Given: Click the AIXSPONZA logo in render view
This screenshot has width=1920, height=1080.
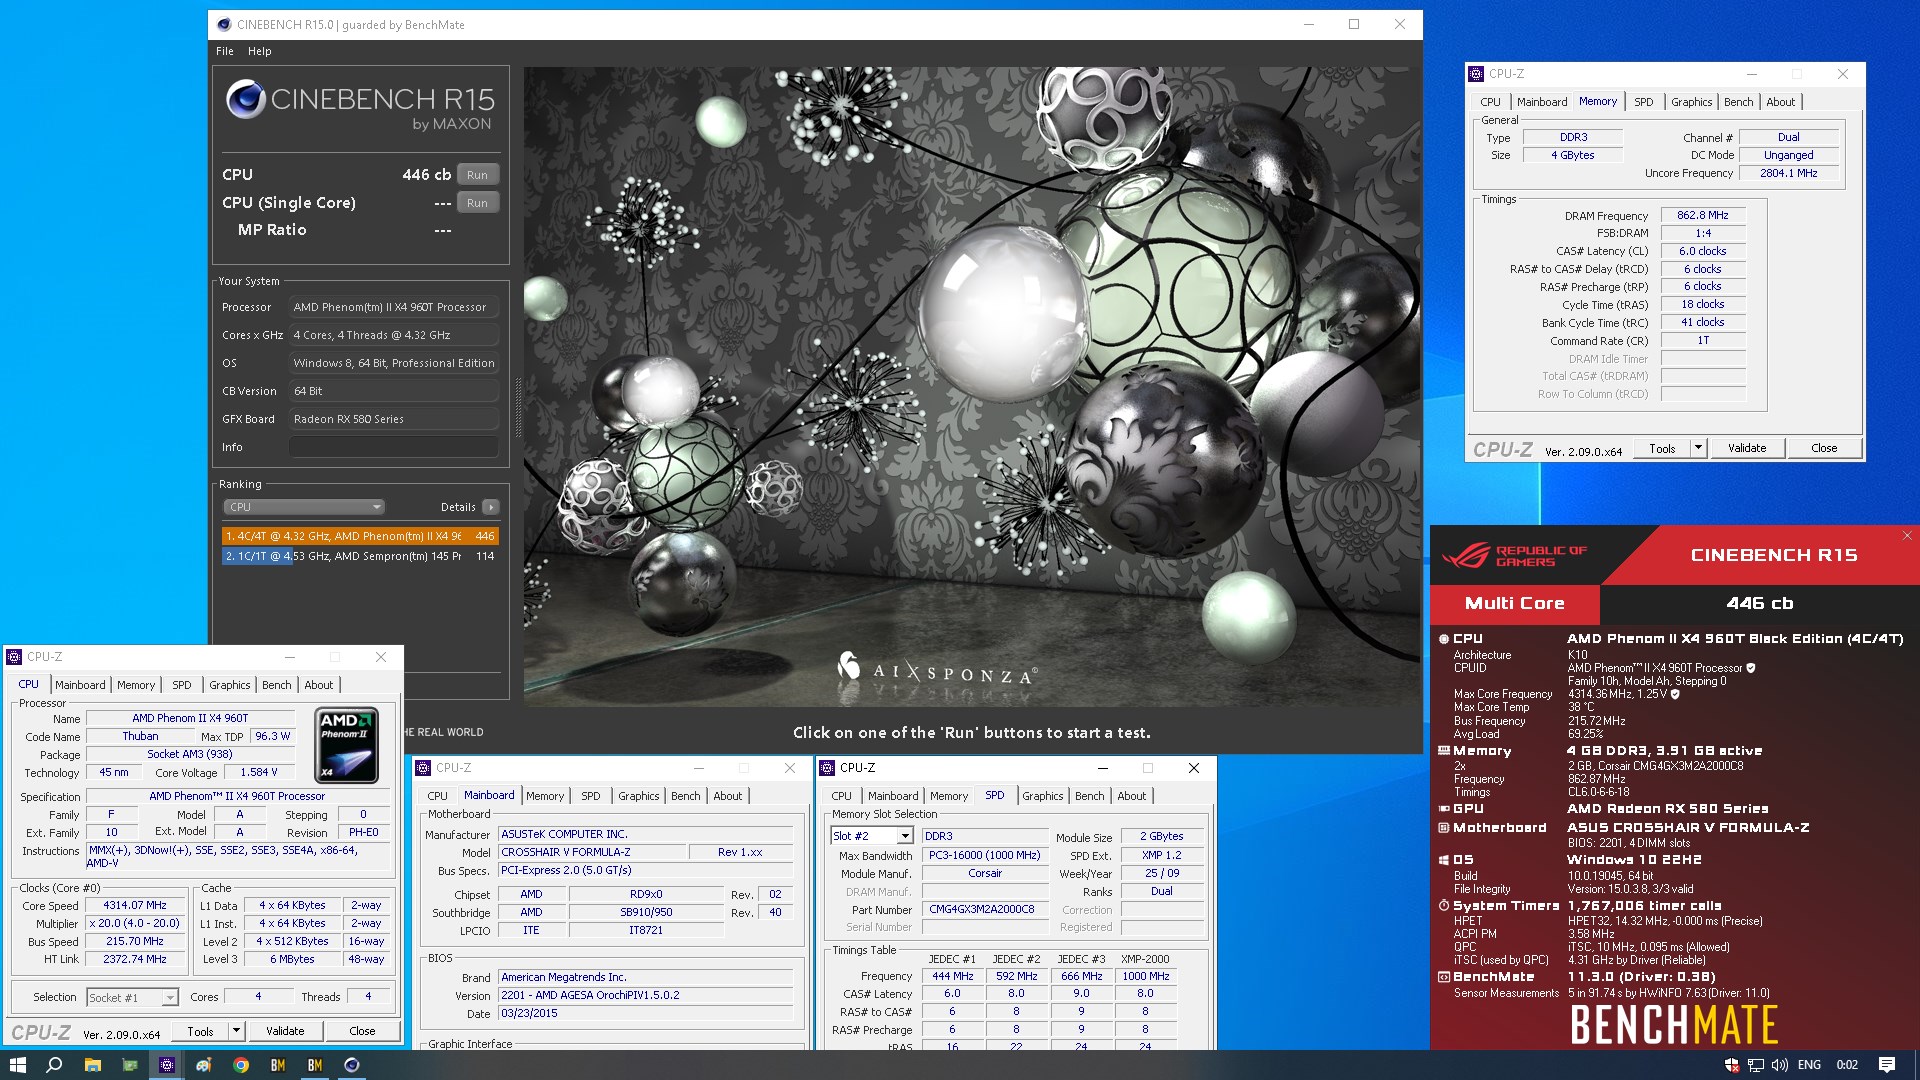Looking at the screenshot, I should 936,671.
